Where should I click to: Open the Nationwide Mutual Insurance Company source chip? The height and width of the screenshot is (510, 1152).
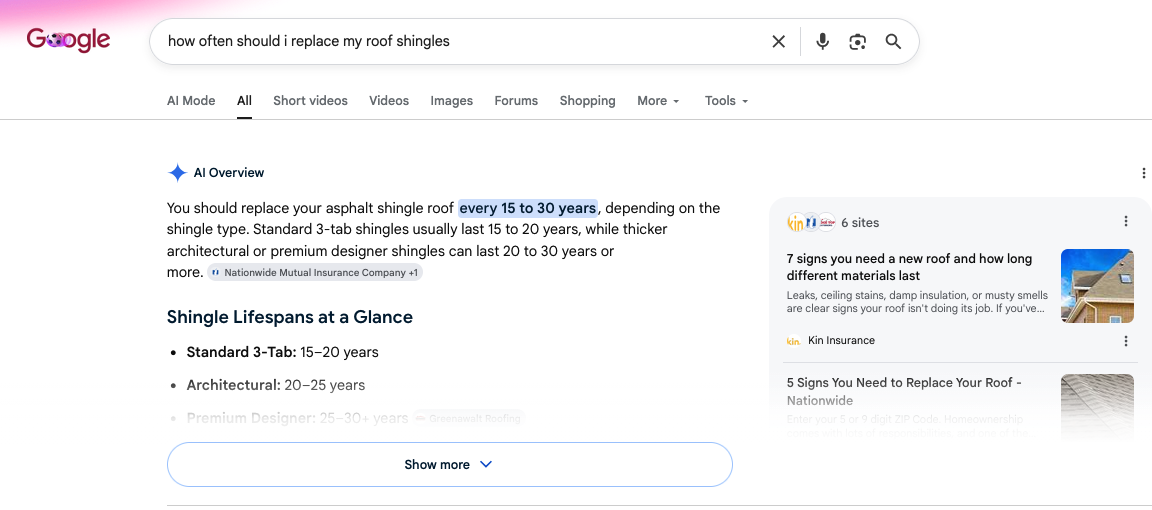(315, 273)
